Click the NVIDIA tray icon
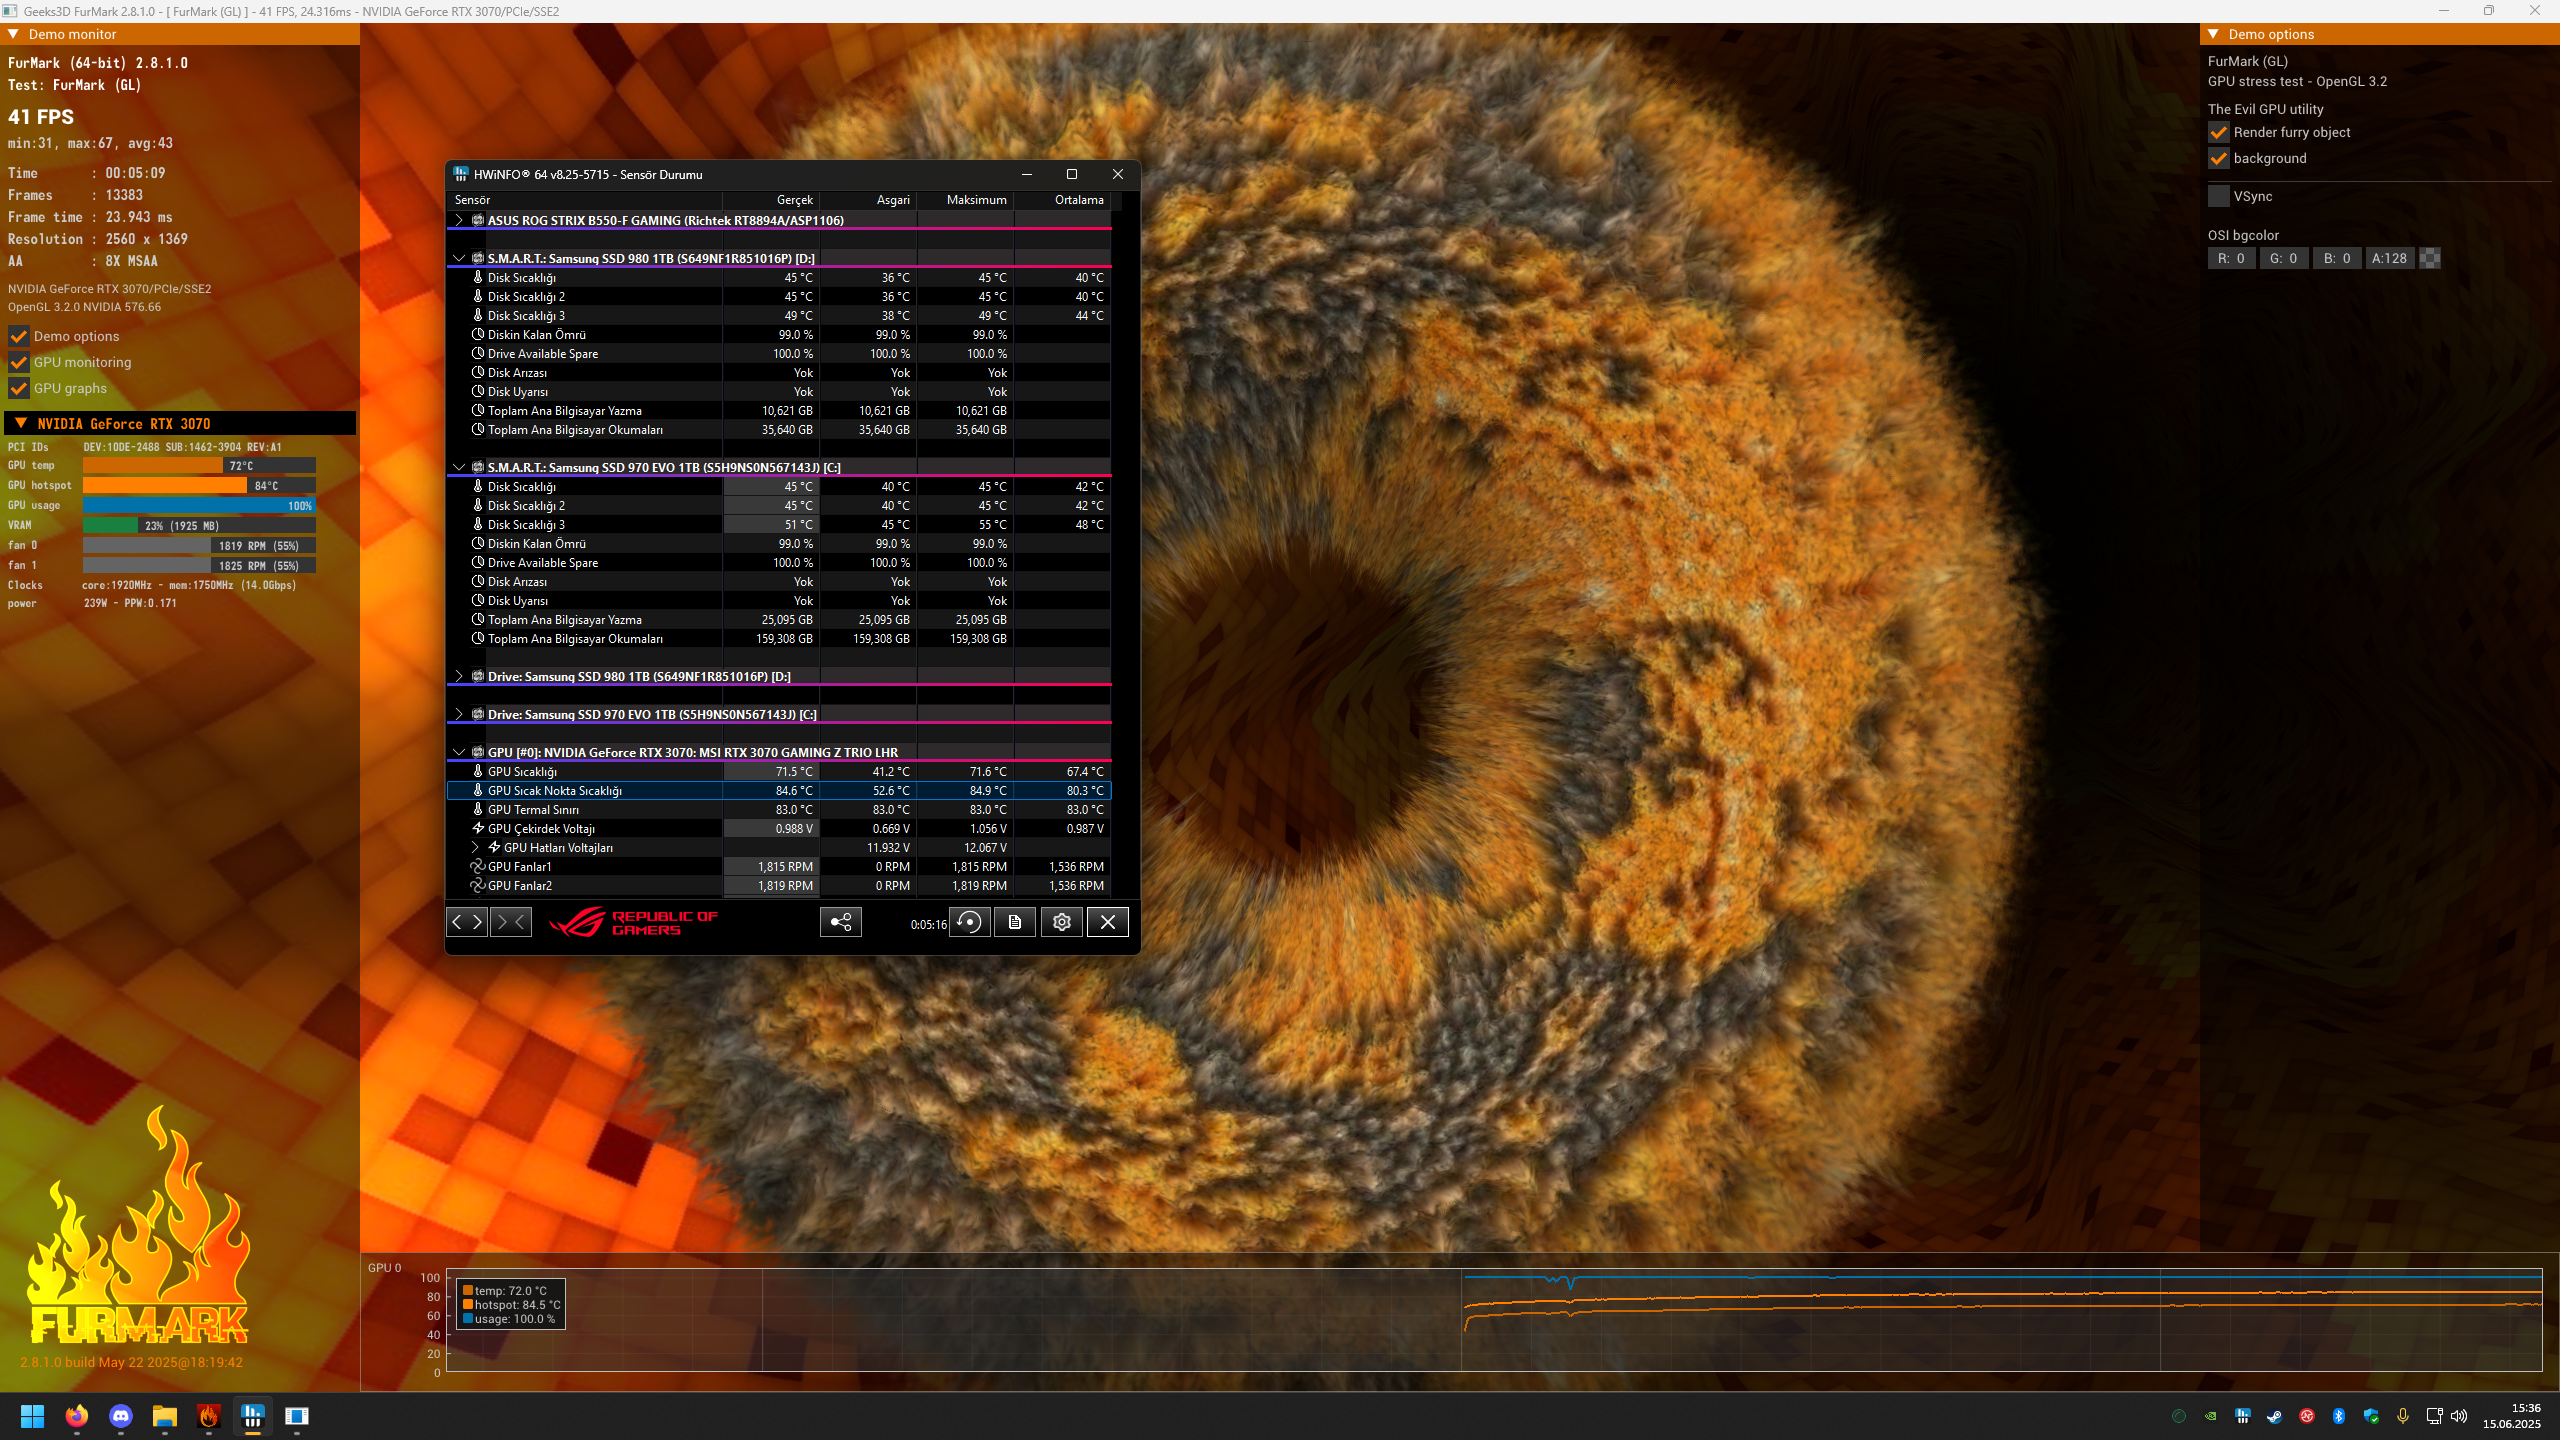 click(2211, 1416)
